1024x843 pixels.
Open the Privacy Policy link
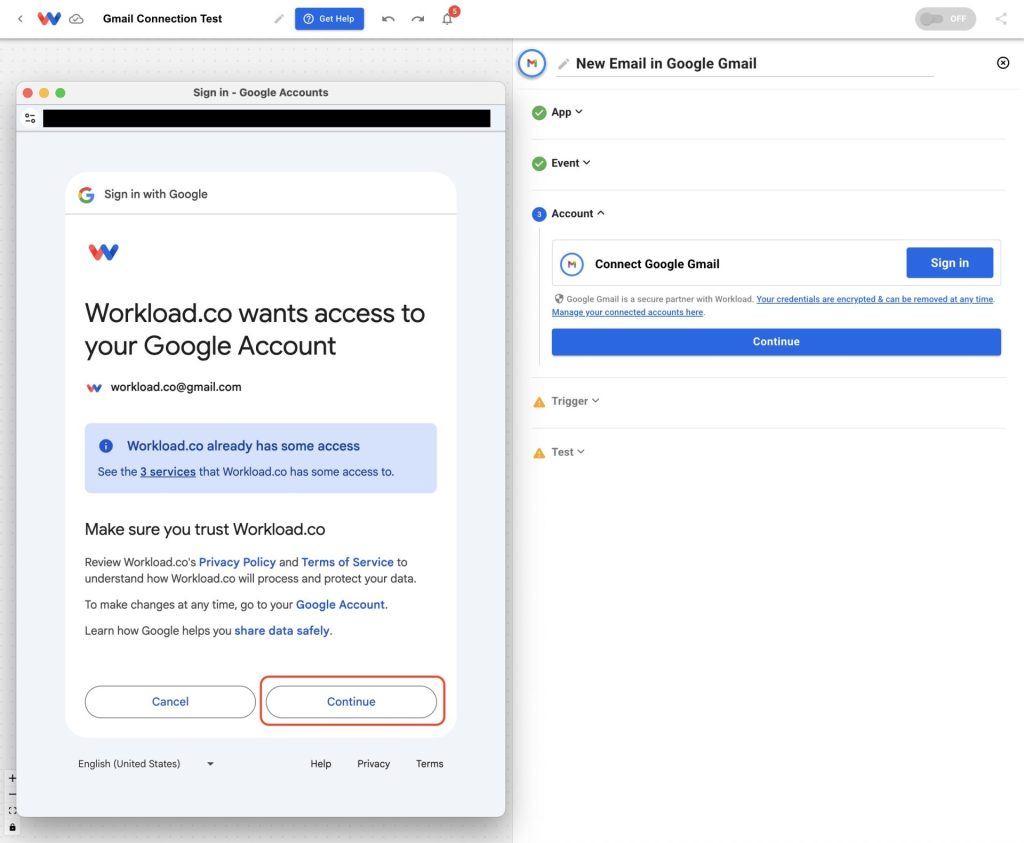[x=237, y=562]
